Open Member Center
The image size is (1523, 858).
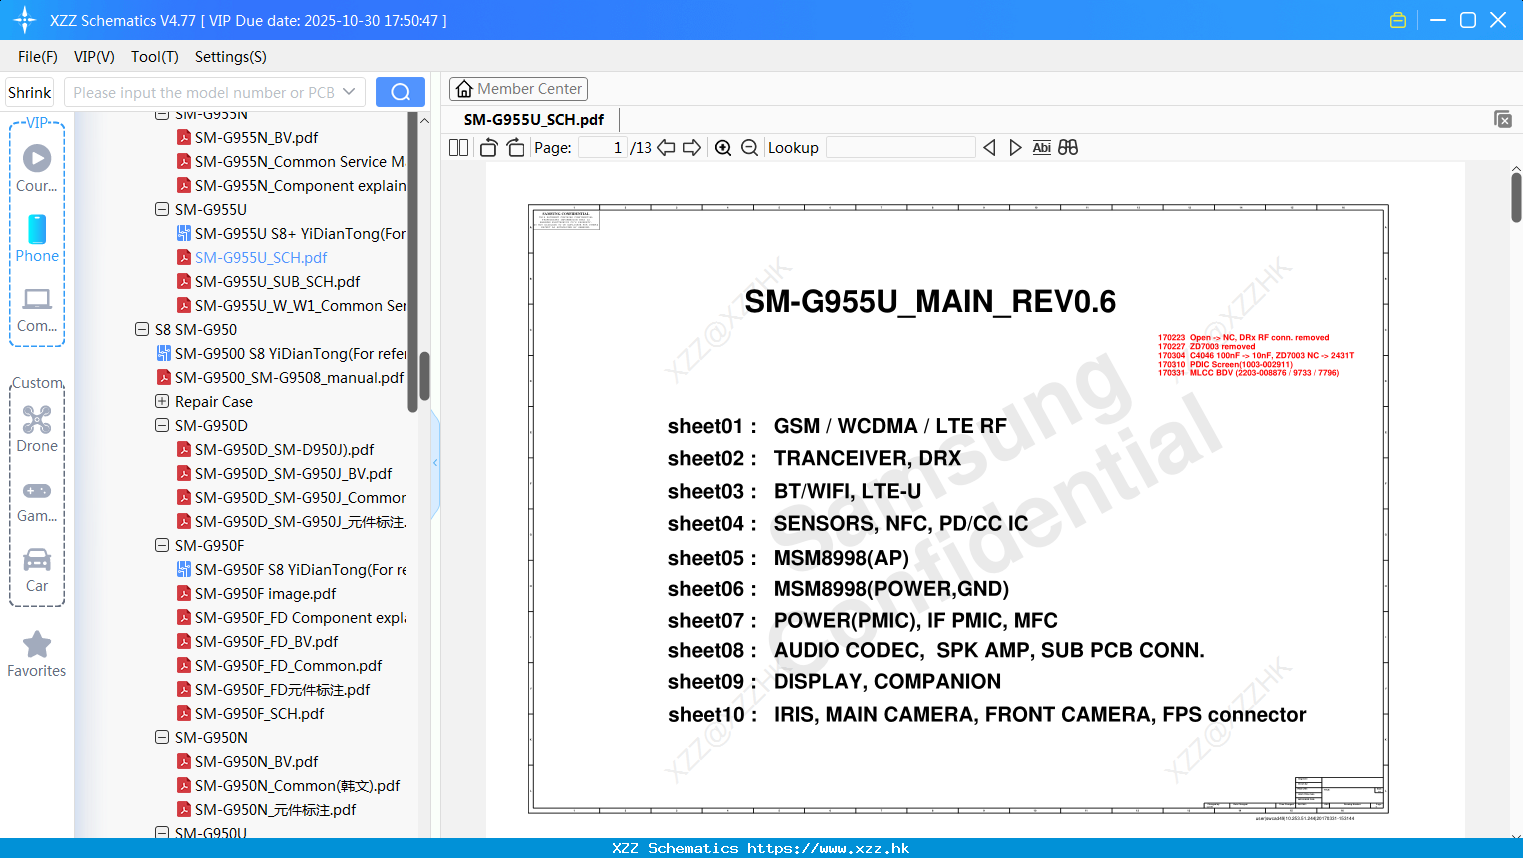(518, 89)
